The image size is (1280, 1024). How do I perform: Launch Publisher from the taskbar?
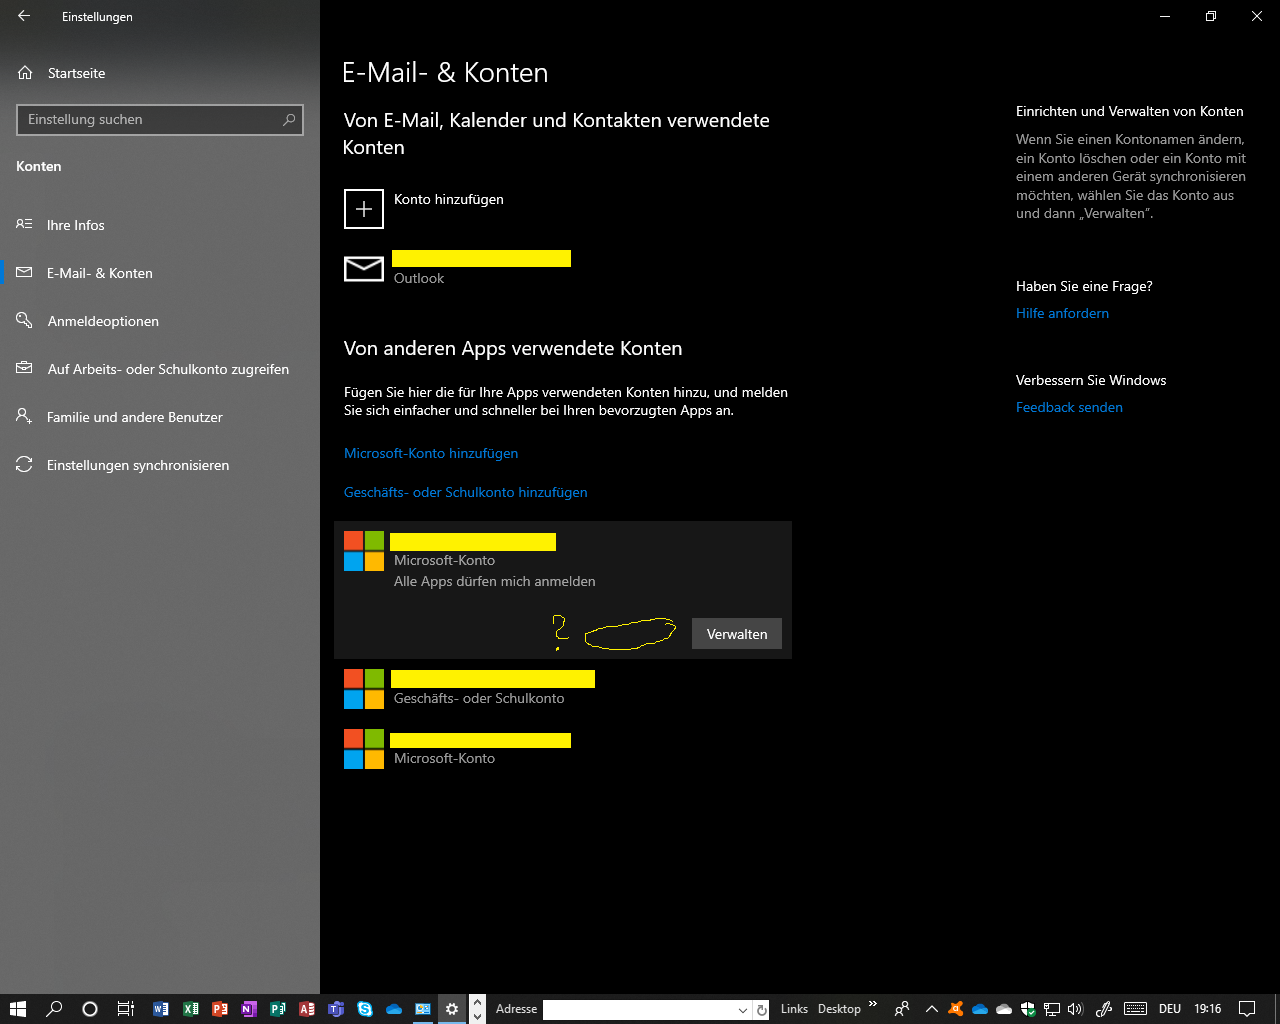(277, 1009)
